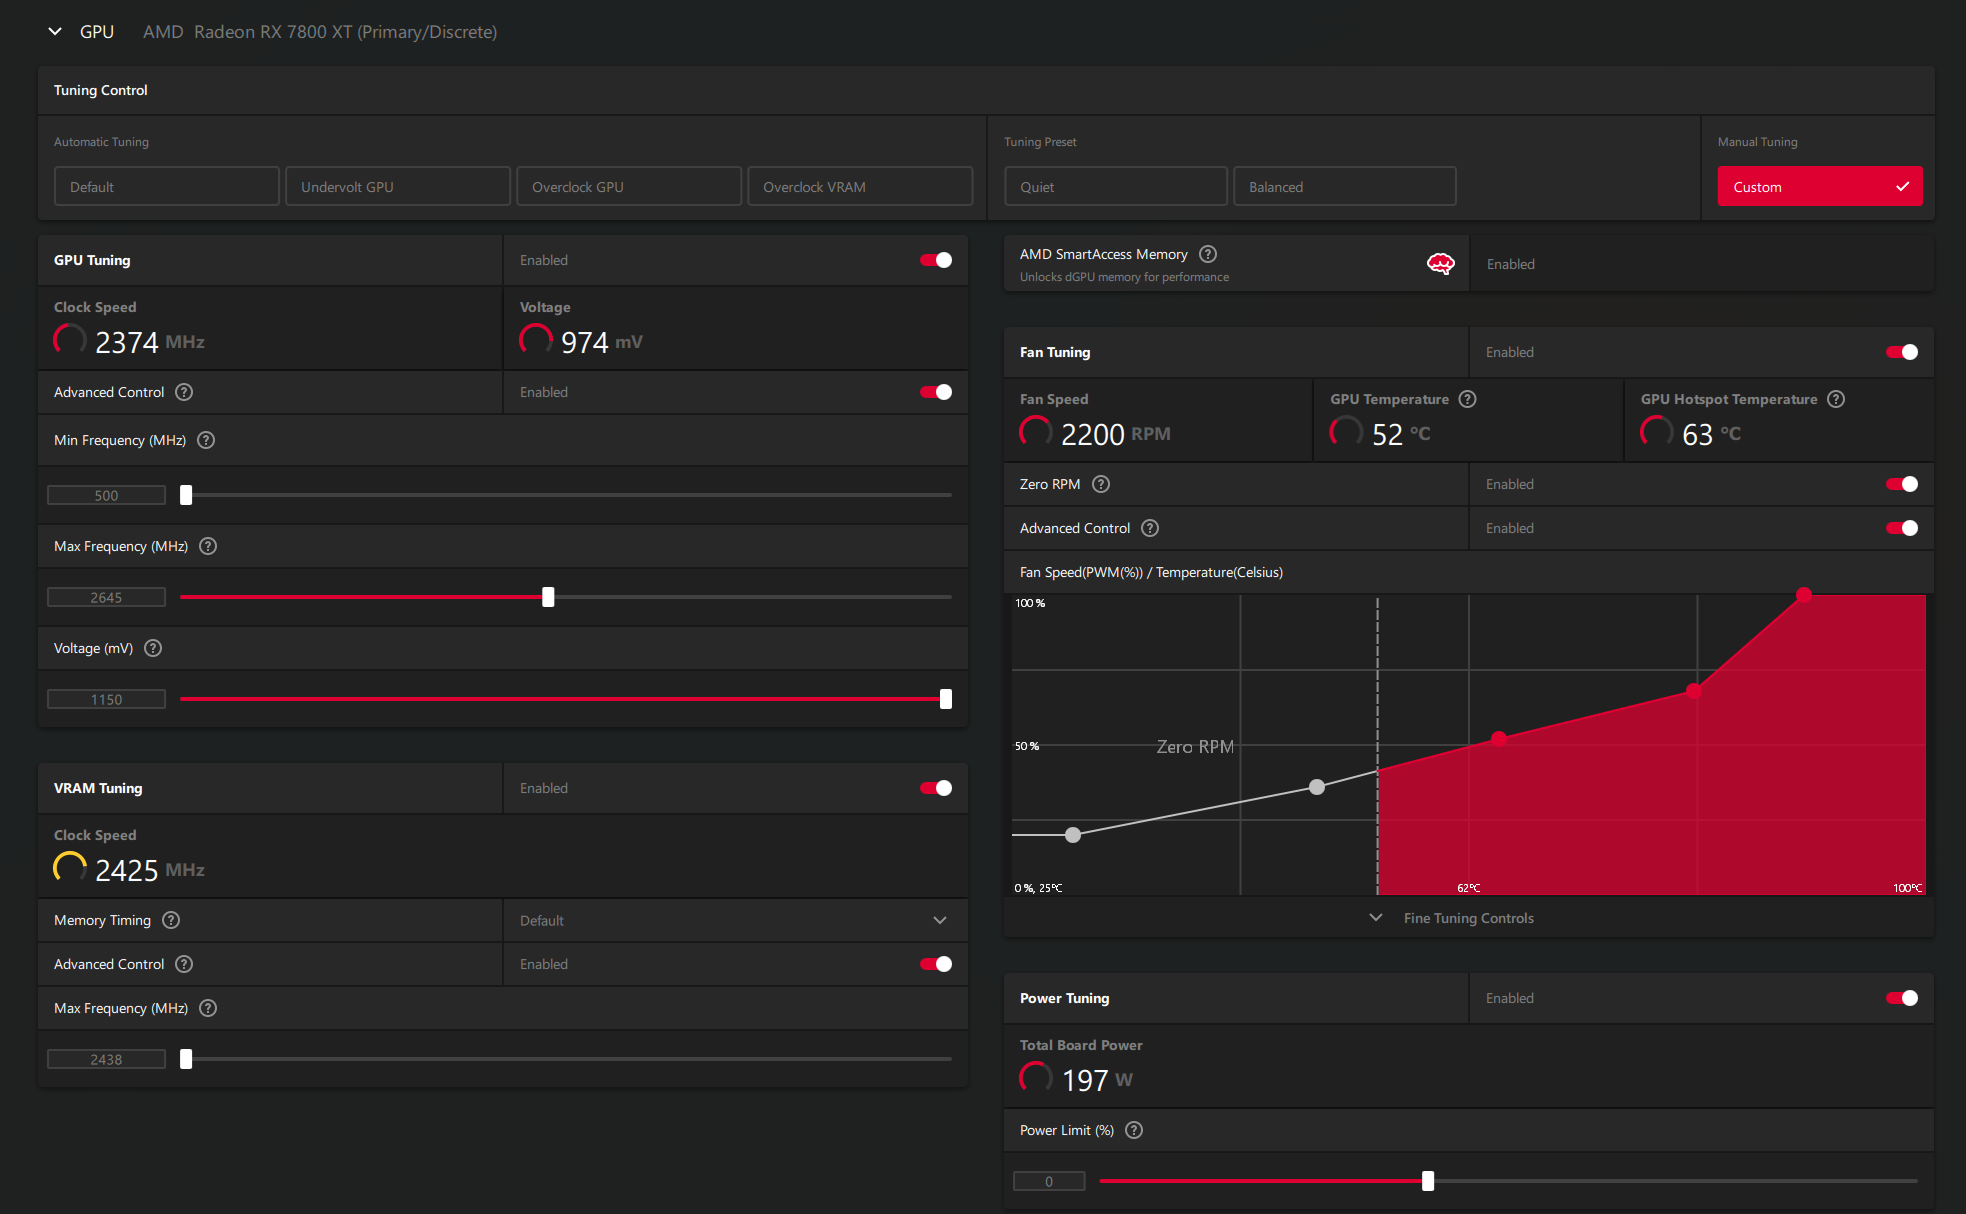Select the topmost fan curve point at 100%
Screen dimensions: 1966x1214
[x=1804, y=594]
